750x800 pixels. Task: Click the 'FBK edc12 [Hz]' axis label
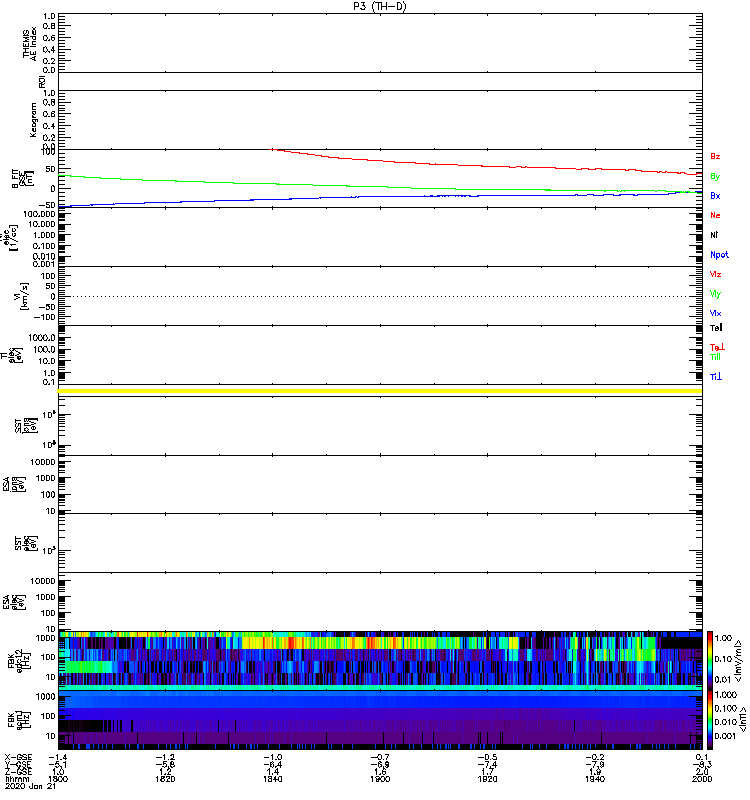[x=19, y=661]
